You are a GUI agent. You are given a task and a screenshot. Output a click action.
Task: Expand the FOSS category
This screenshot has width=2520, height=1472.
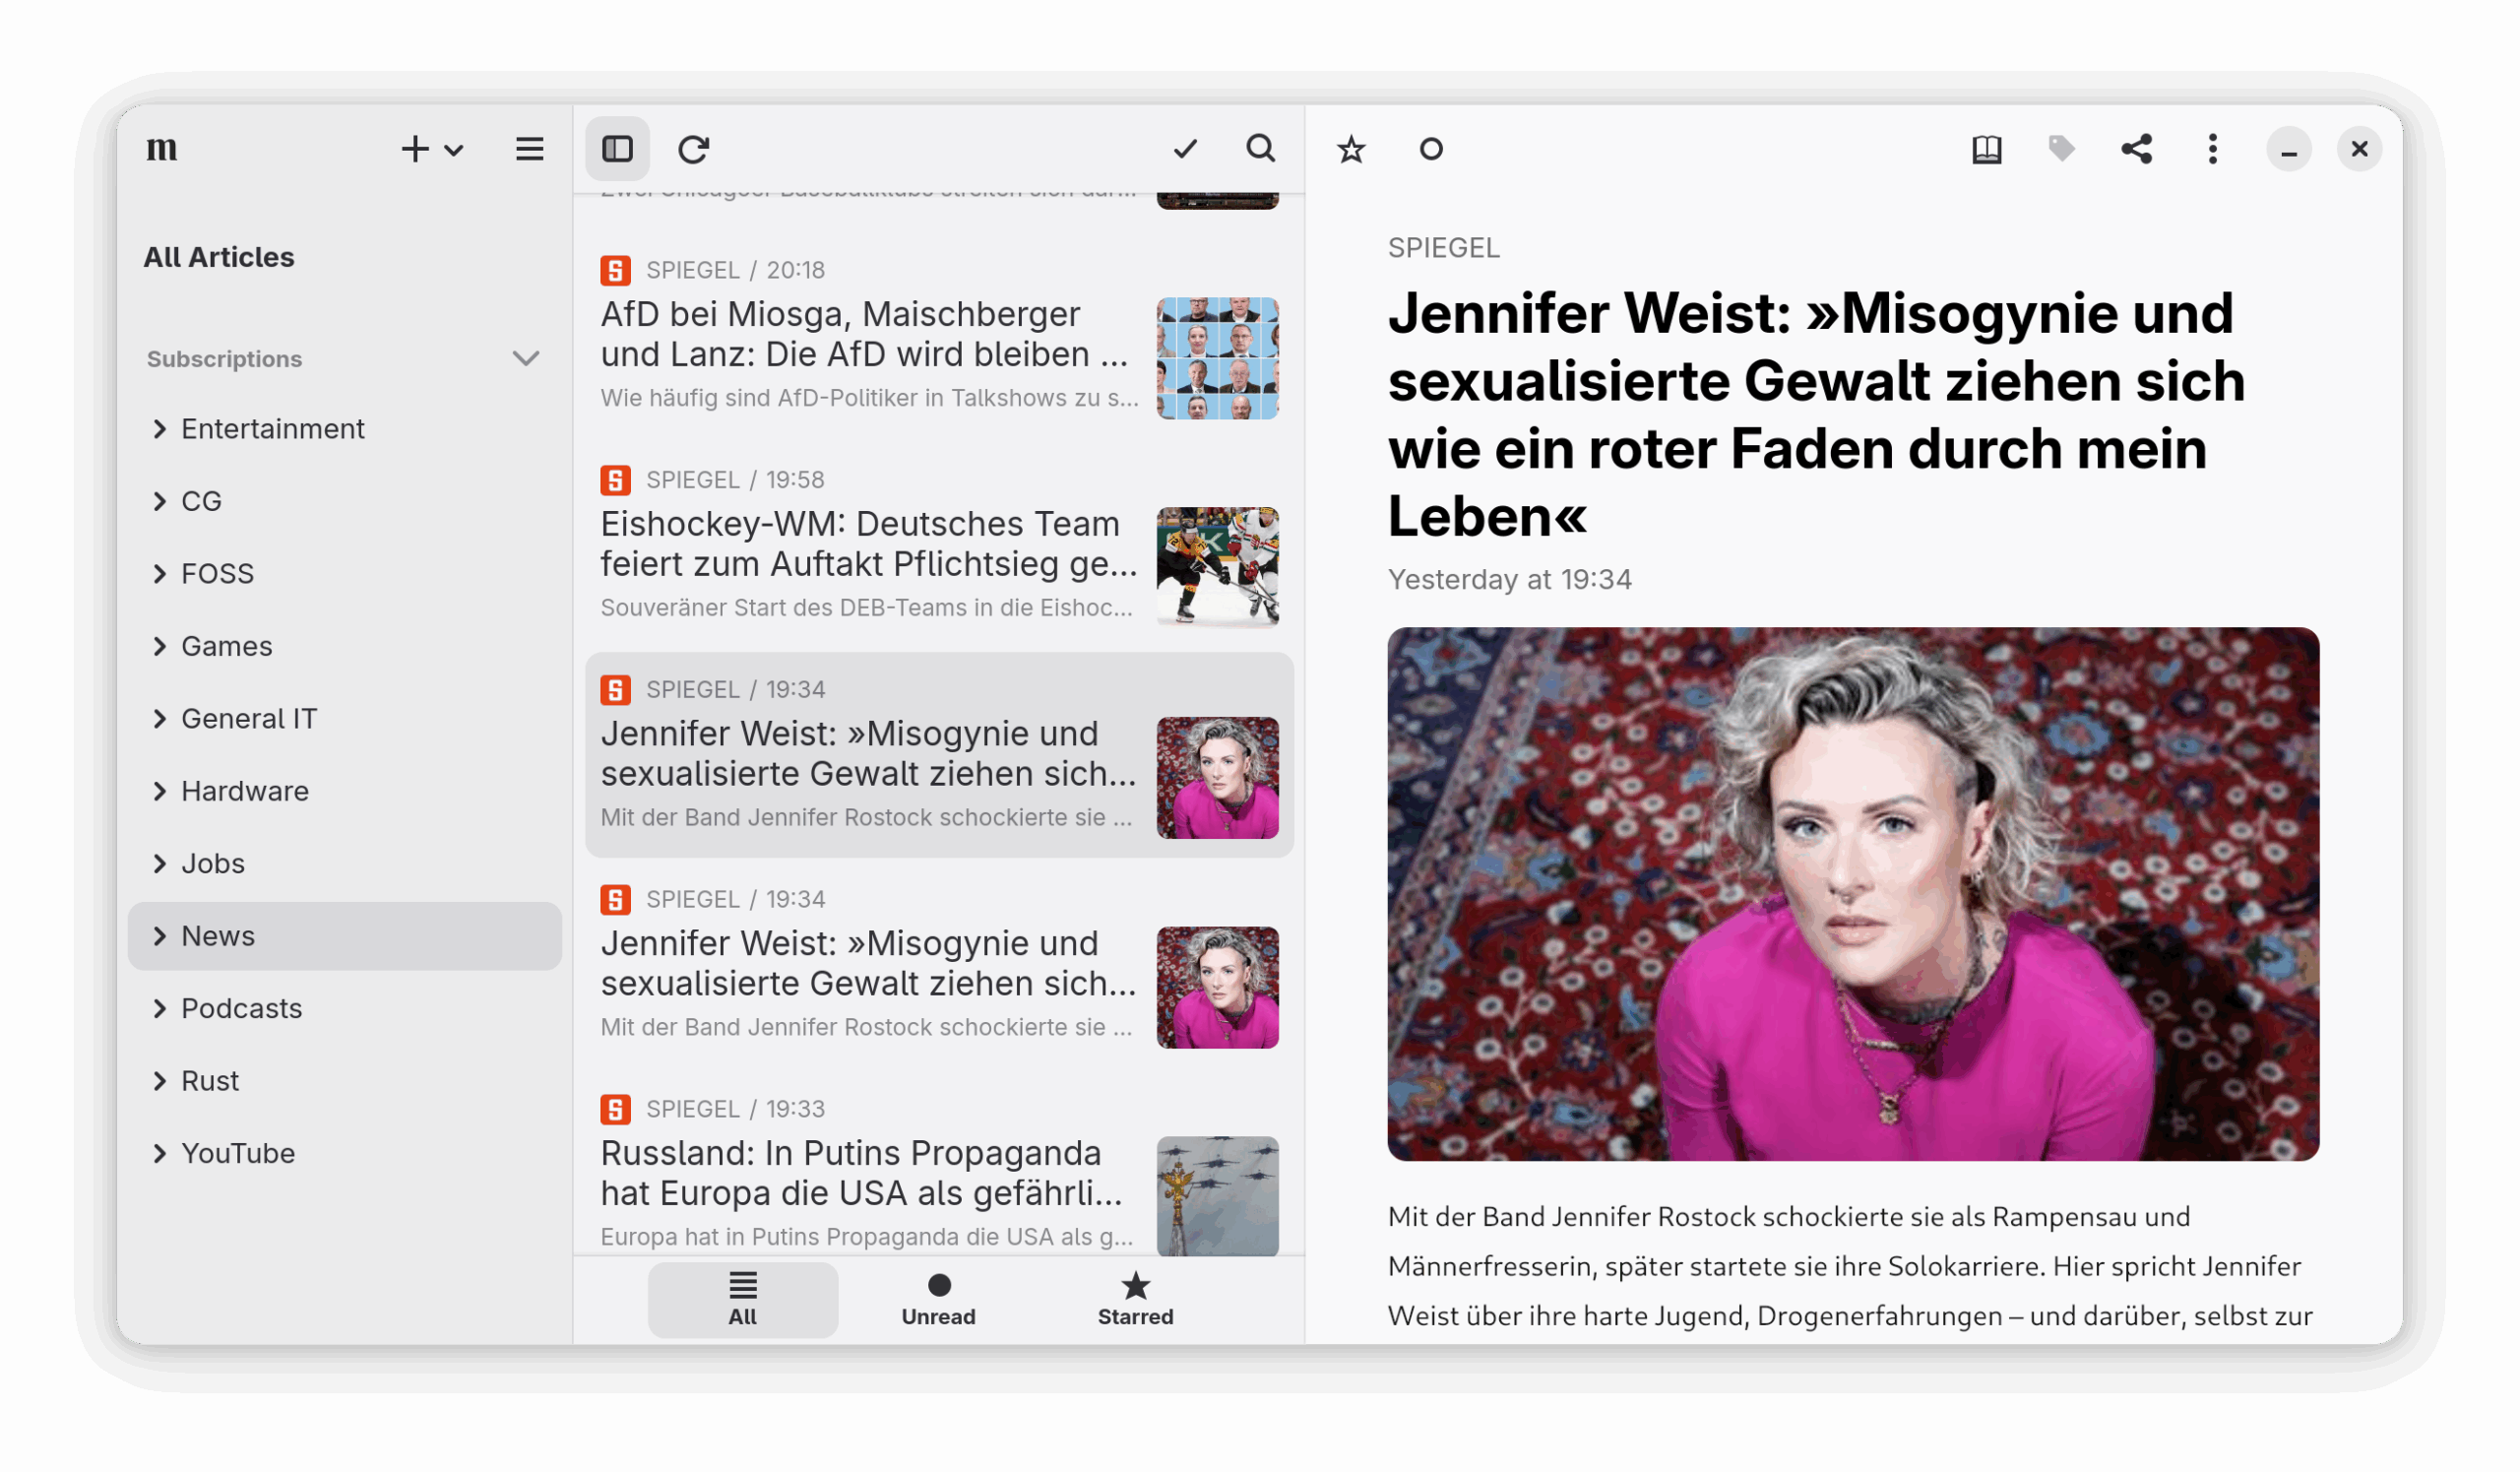pos(160,574)
